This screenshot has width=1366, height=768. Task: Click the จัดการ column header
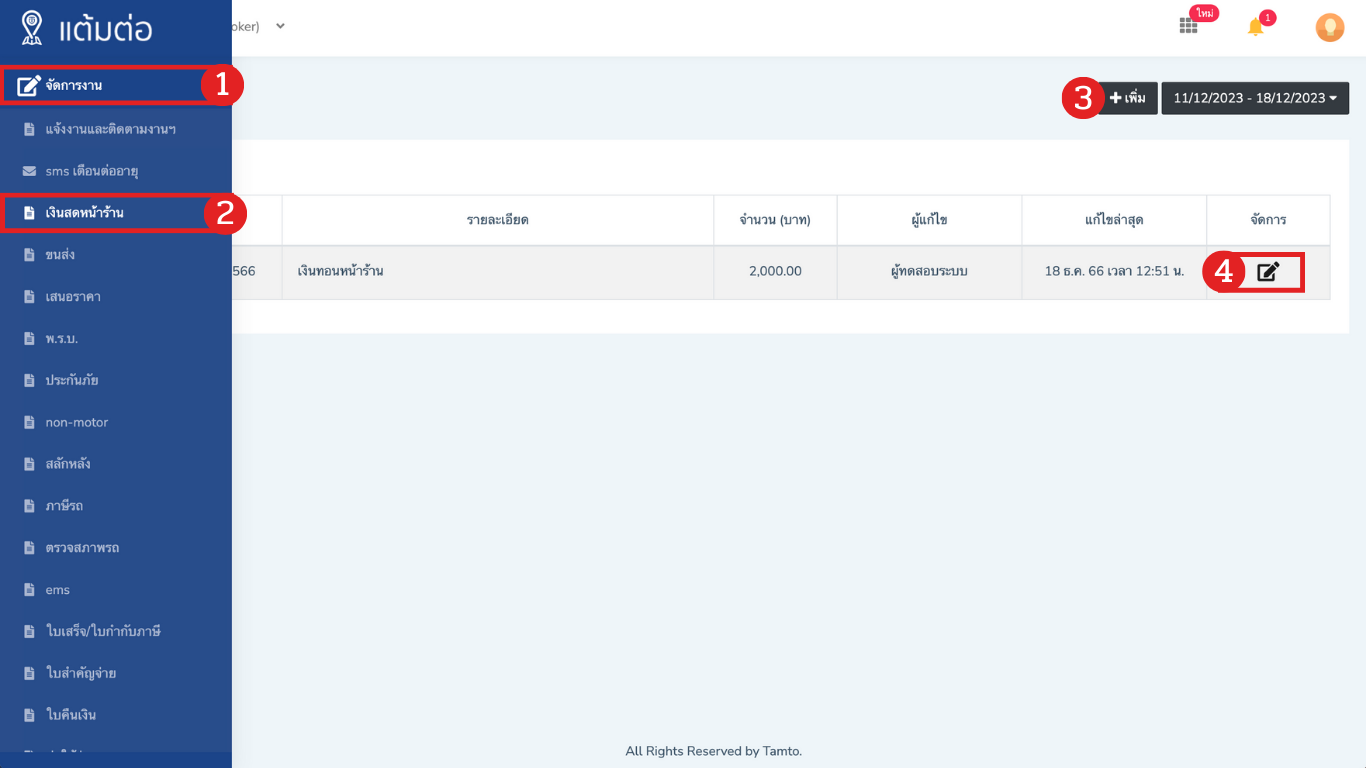[1268, 220]
